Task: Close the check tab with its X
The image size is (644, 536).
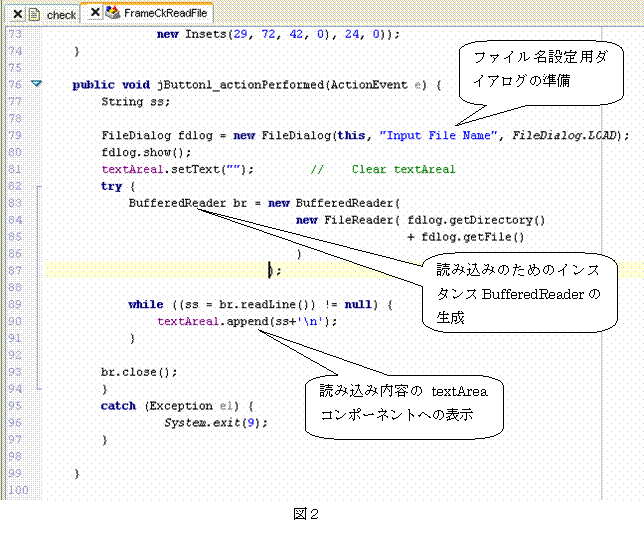Action: click(x=18, y=14)
